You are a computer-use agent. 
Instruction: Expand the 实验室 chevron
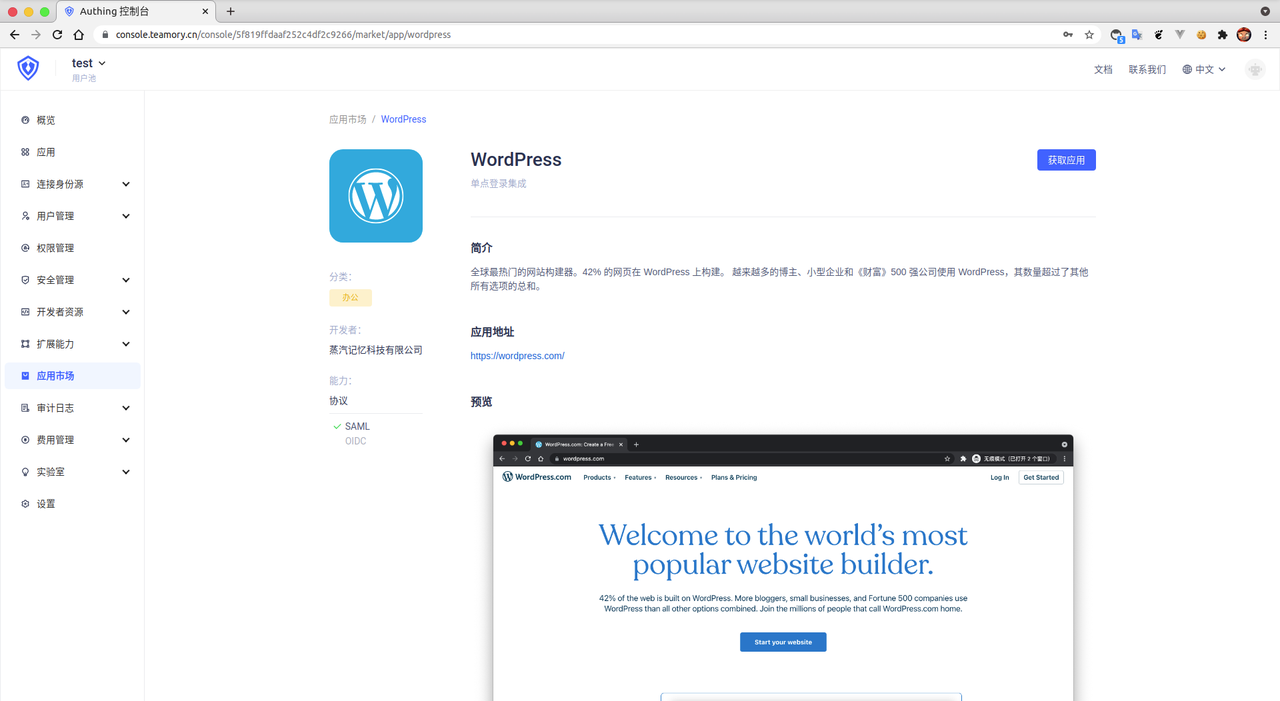[126, 472]
